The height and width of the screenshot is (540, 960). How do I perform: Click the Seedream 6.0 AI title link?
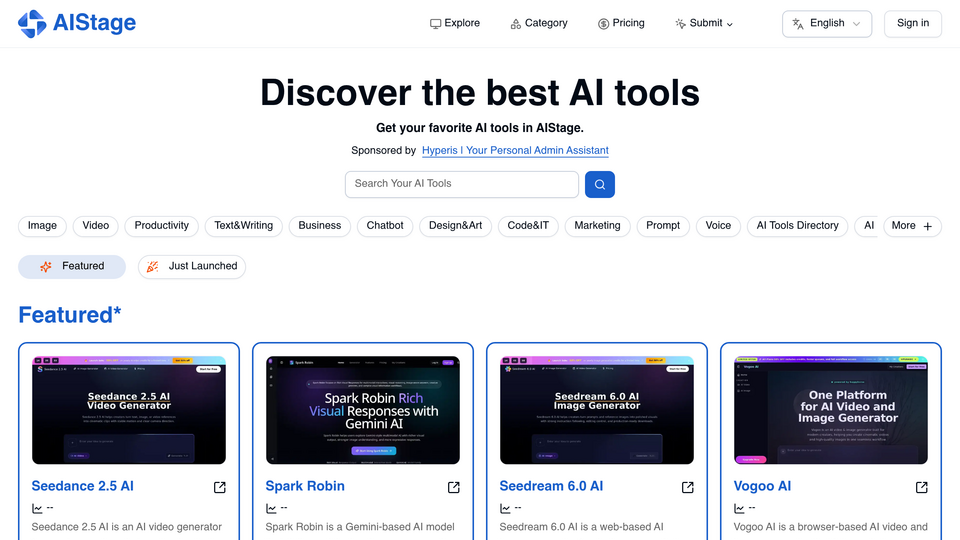tap(551, 486)
